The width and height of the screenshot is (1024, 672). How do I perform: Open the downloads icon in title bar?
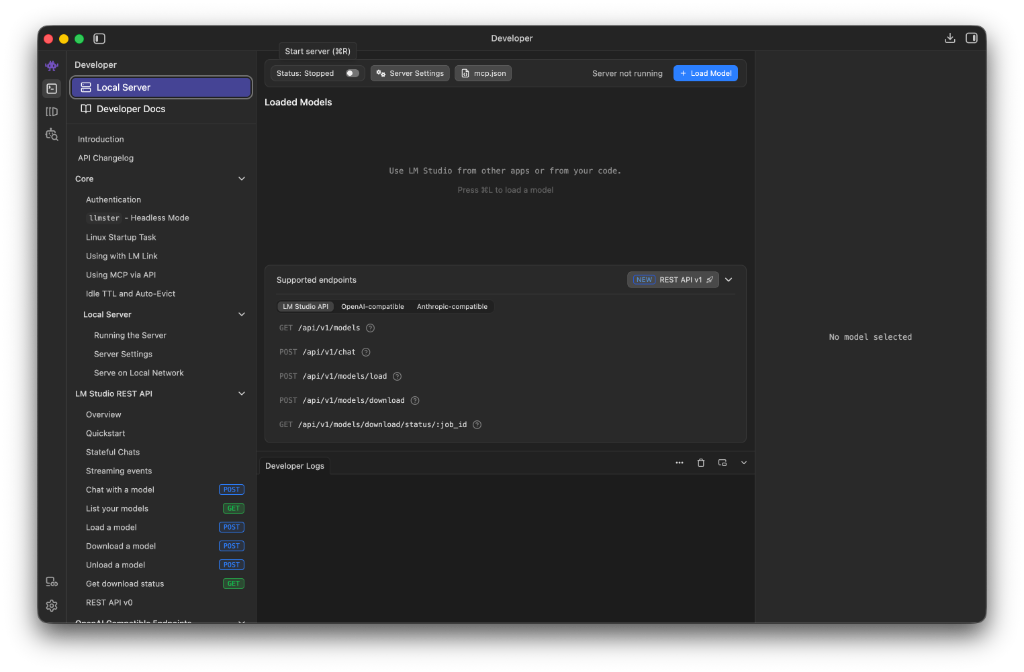click(x=950, y=39)
